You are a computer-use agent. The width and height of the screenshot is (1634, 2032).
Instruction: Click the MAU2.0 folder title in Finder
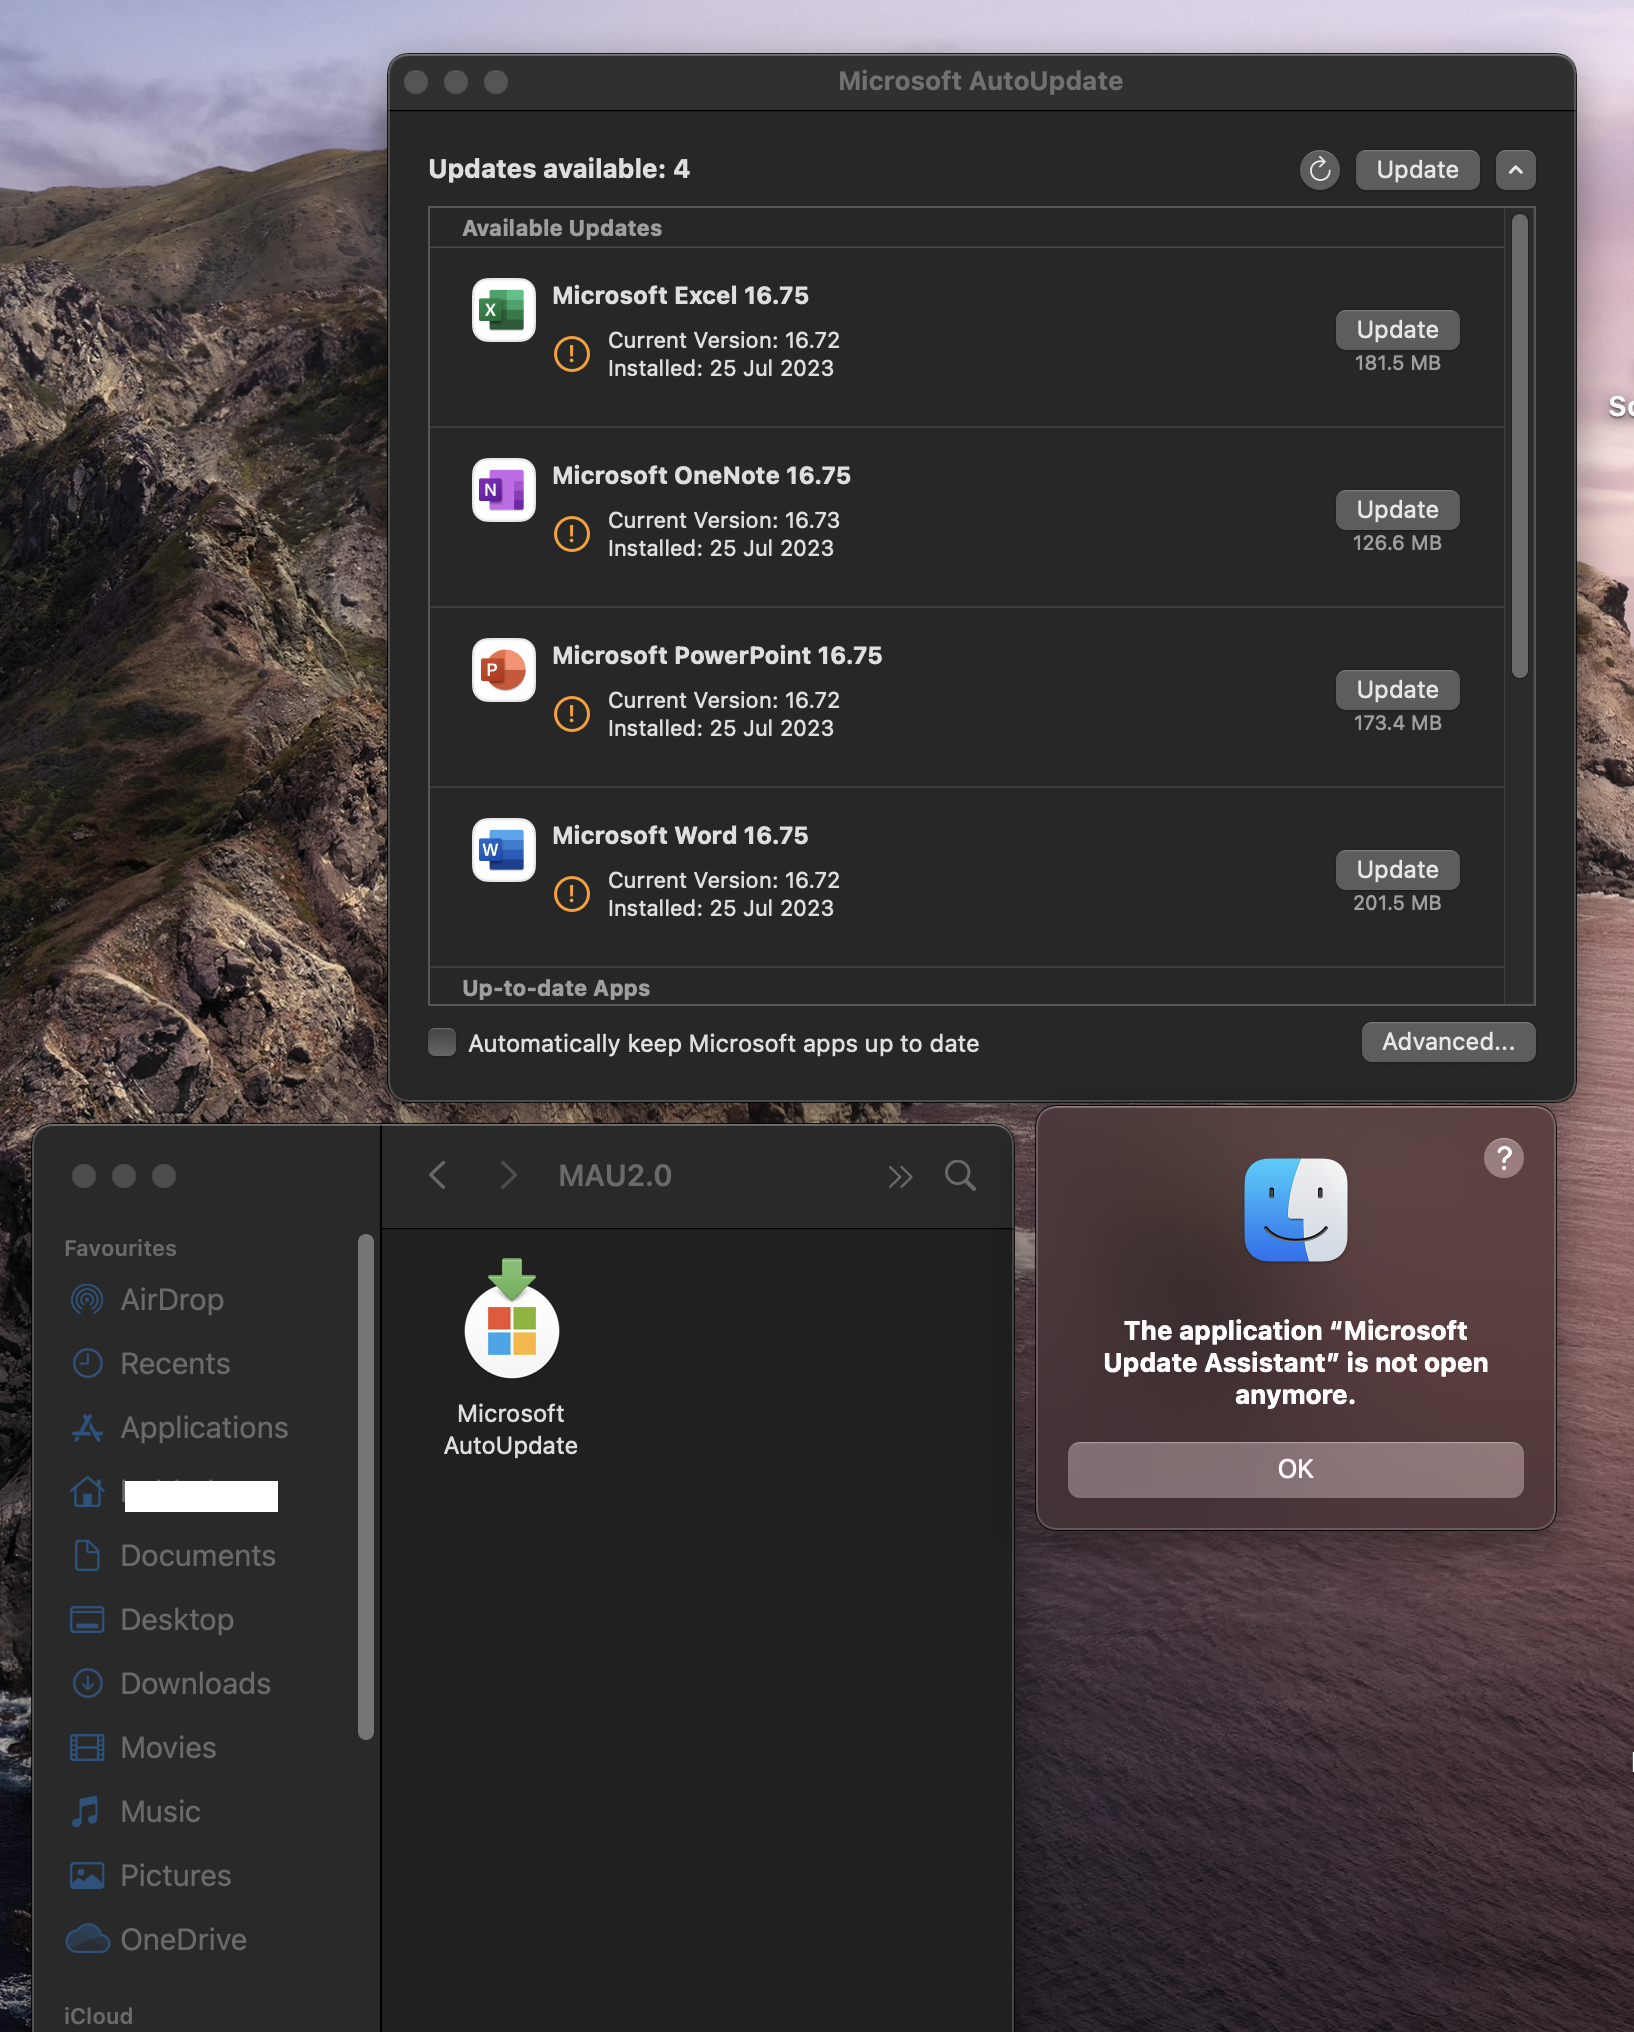(615, 1176)
